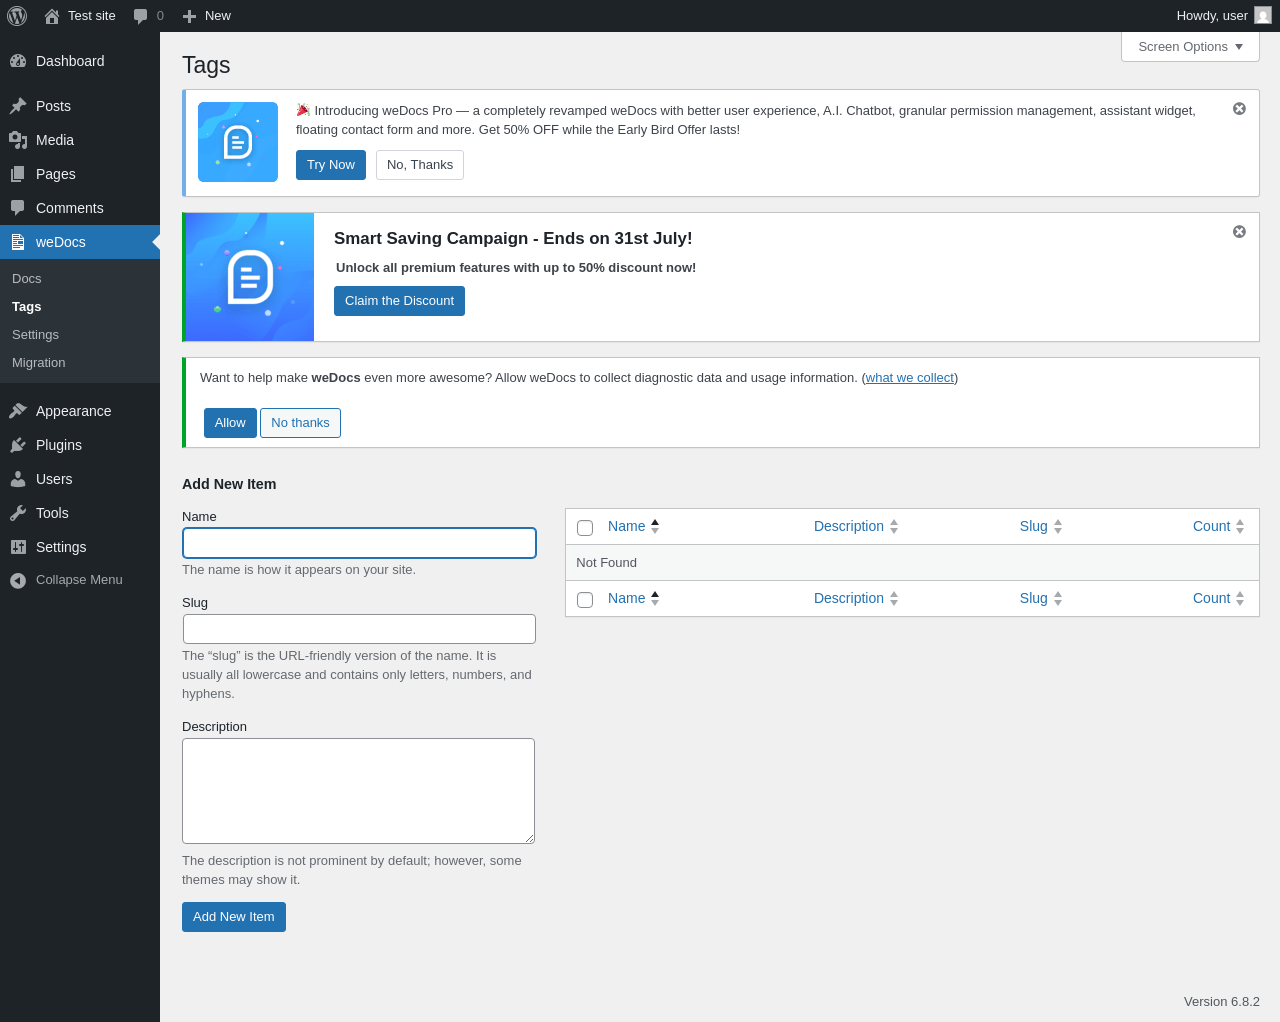
Task: Toggle select-all checkbox in table header
Action: click(x=585, y=528)
